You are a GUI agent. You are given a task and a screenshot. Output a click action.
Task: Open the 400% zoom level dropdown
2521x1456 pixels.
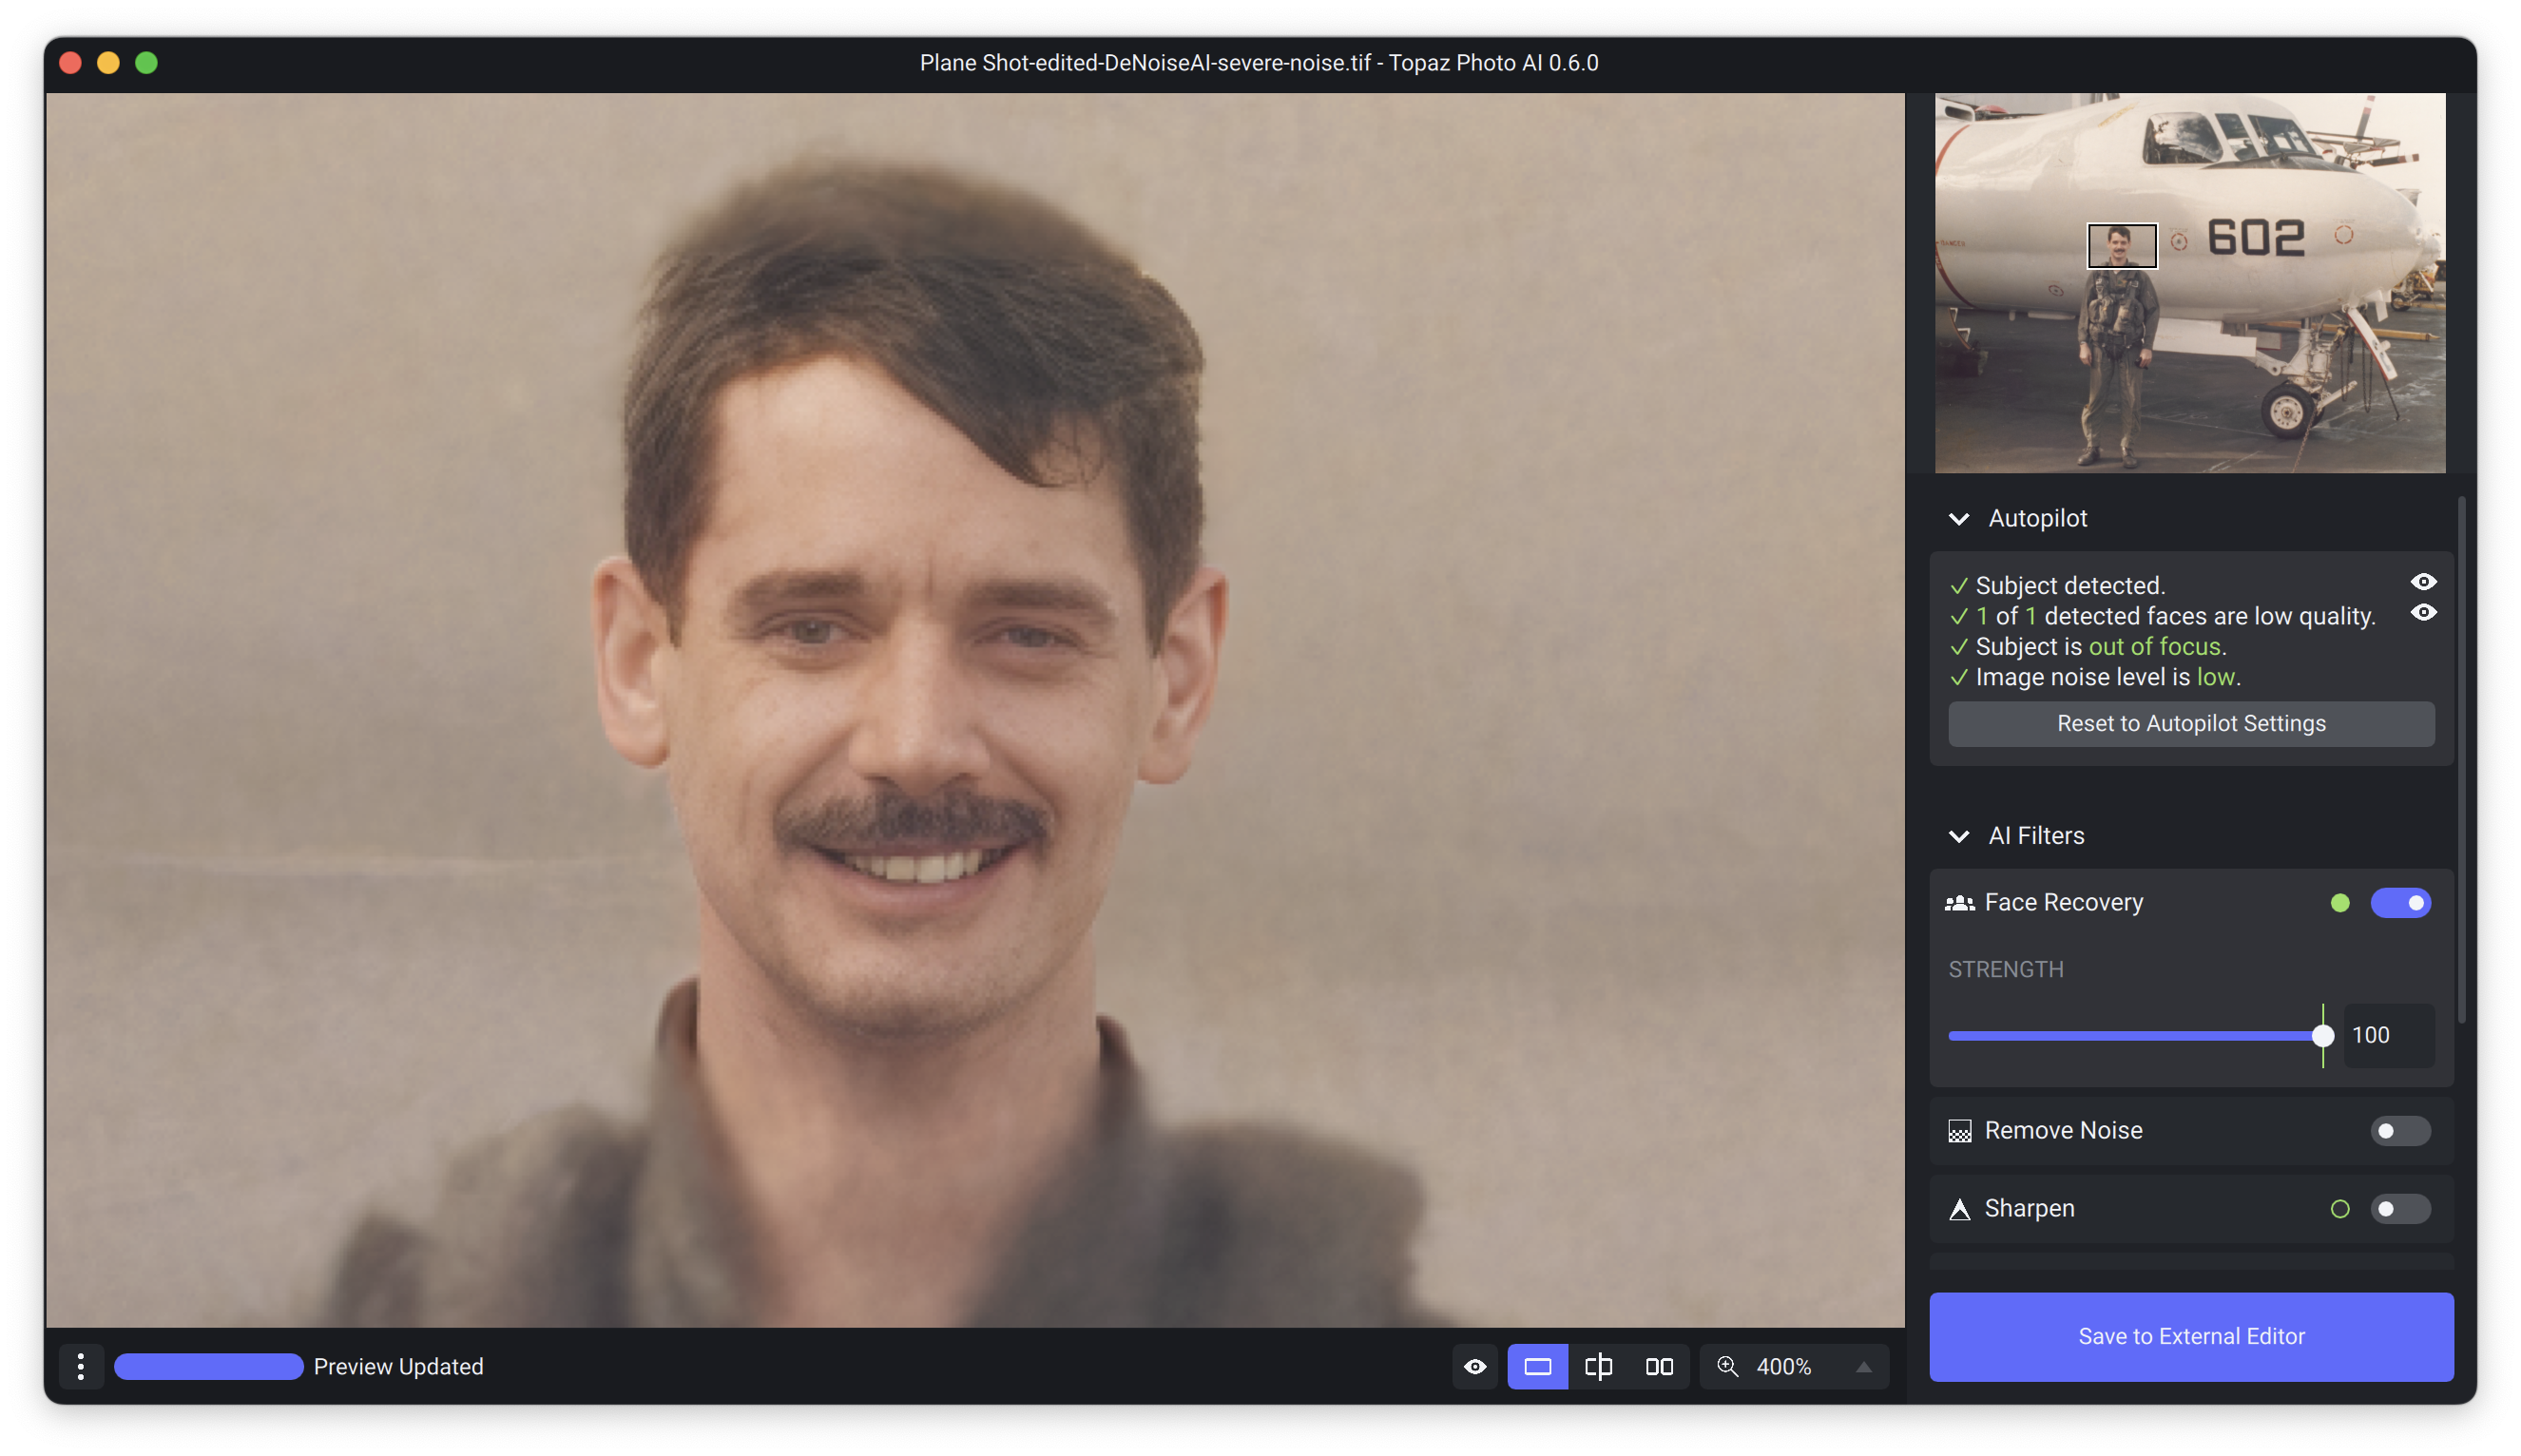pyautogui.click(x=1863, y=1366)
